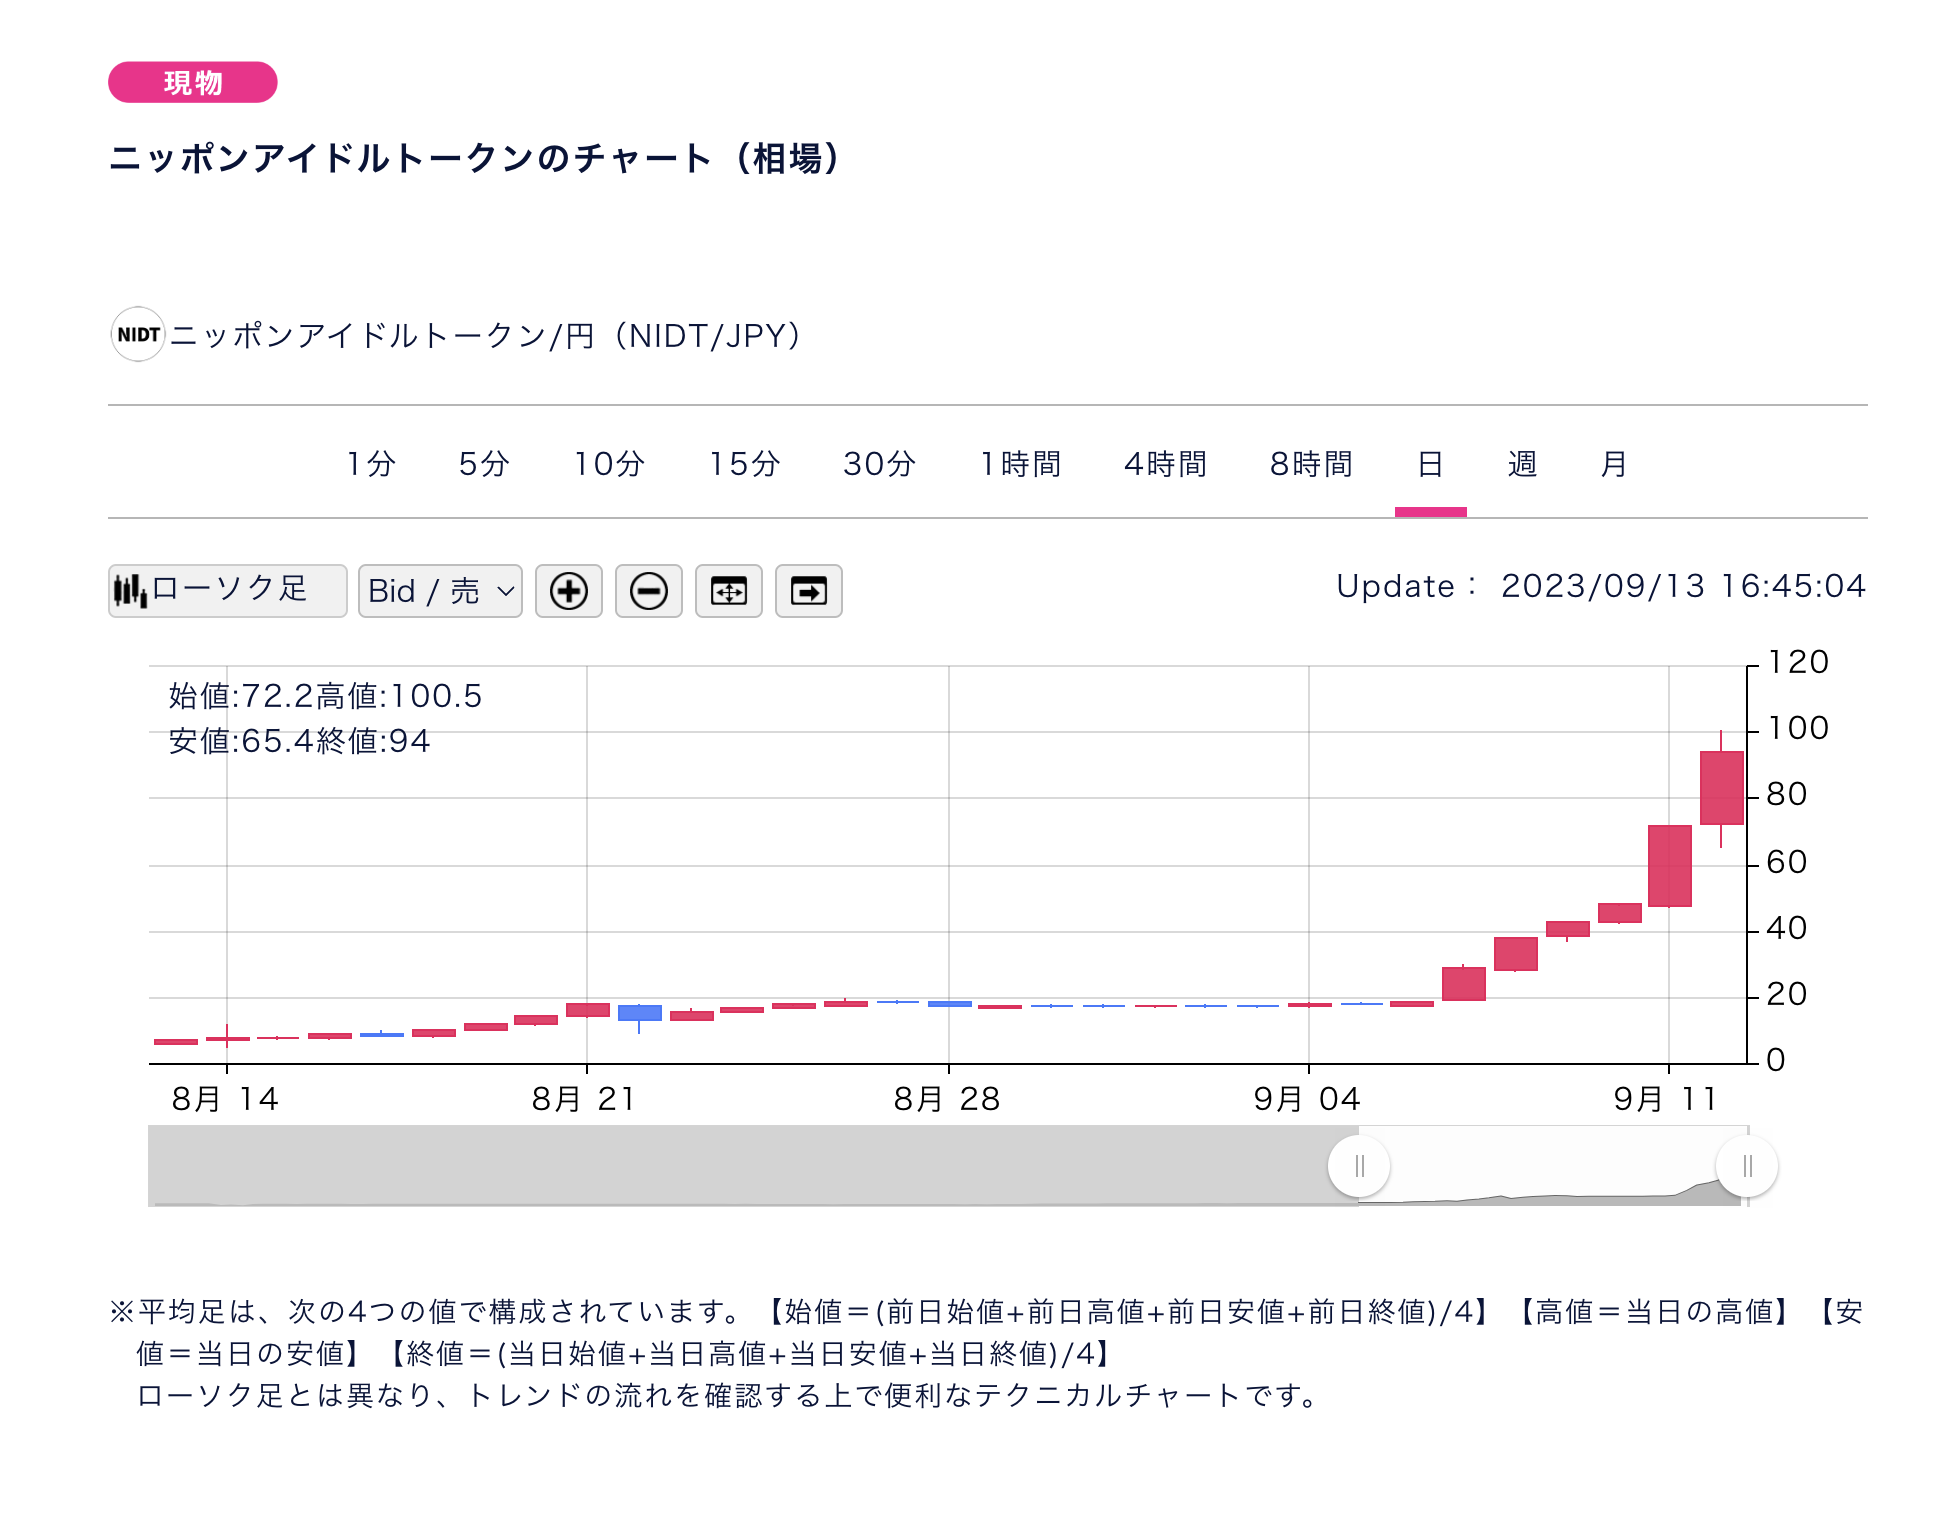Click the chevron on the Bid selector
The height and width of the screenshot is (1526, 1948).
(505, 591)
